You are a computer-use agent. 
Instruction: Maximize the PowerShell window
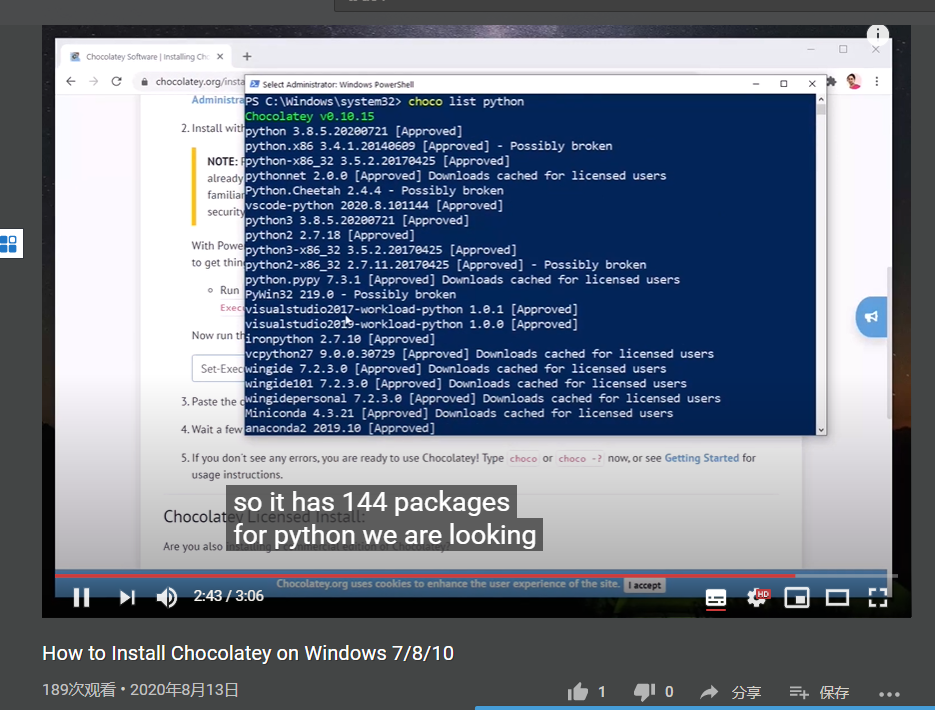click(x=784, y=84)
